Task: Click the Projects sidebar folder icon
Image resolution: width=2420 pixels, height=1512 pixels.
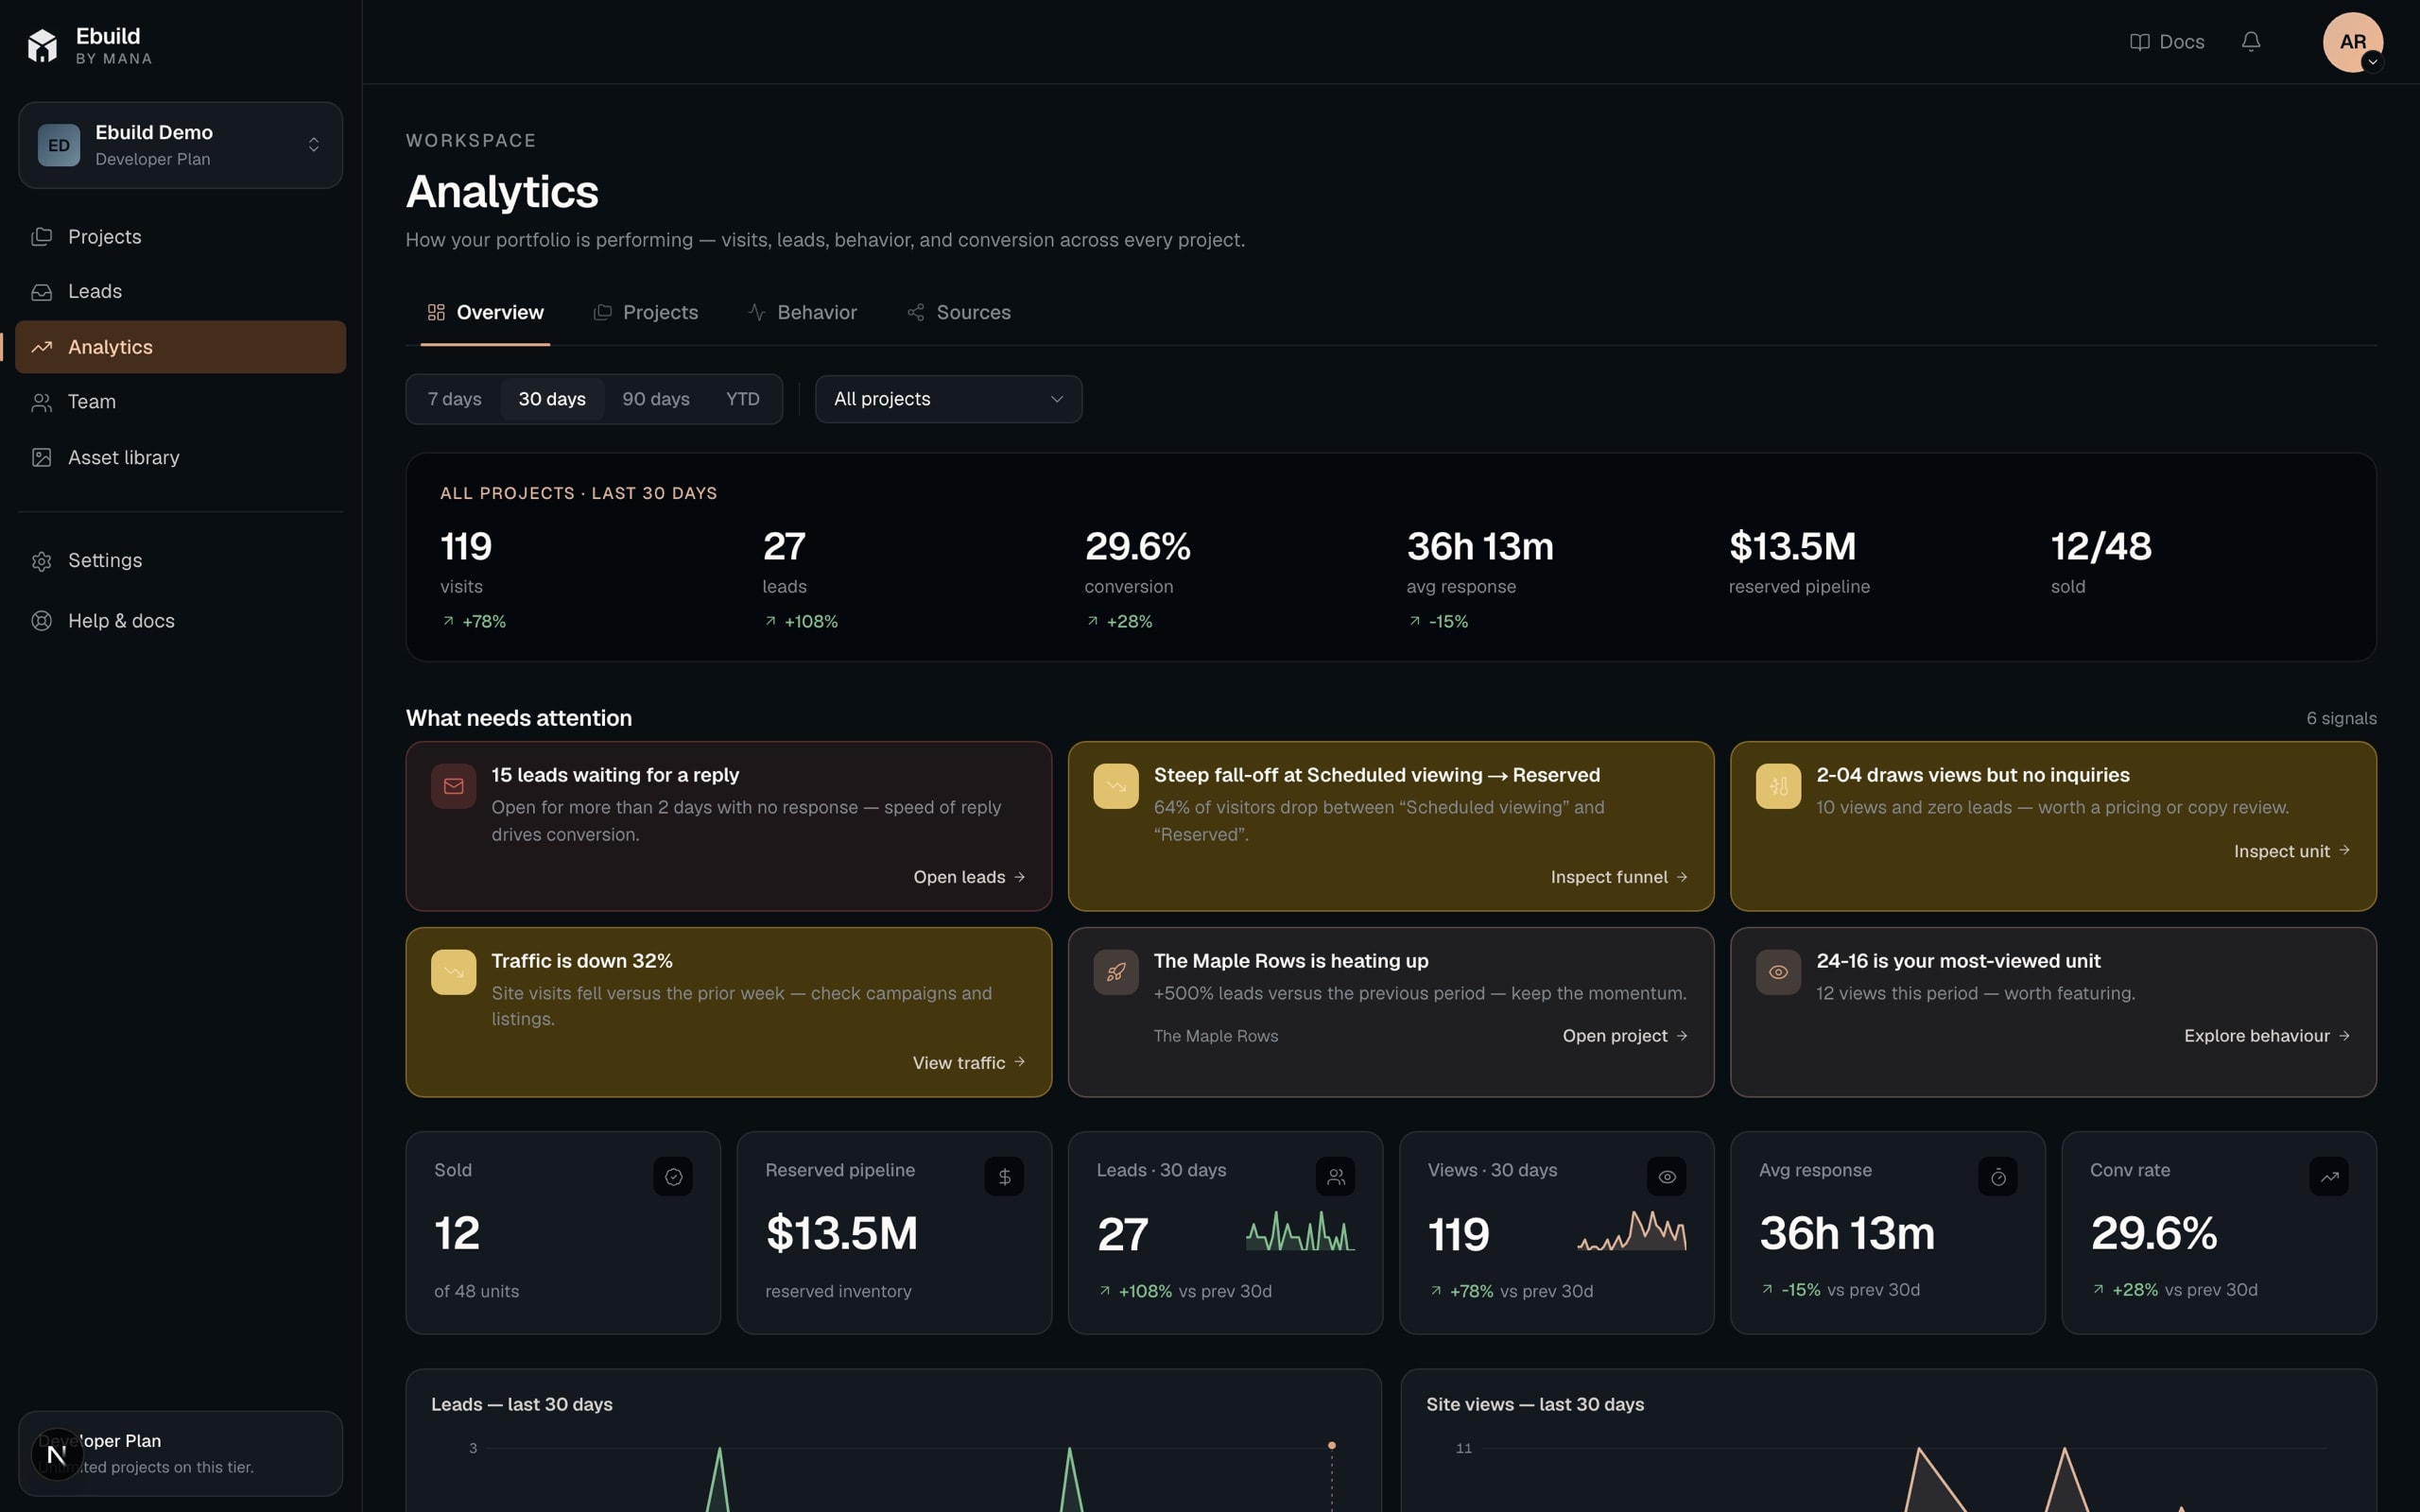Action: coord(41,237)
